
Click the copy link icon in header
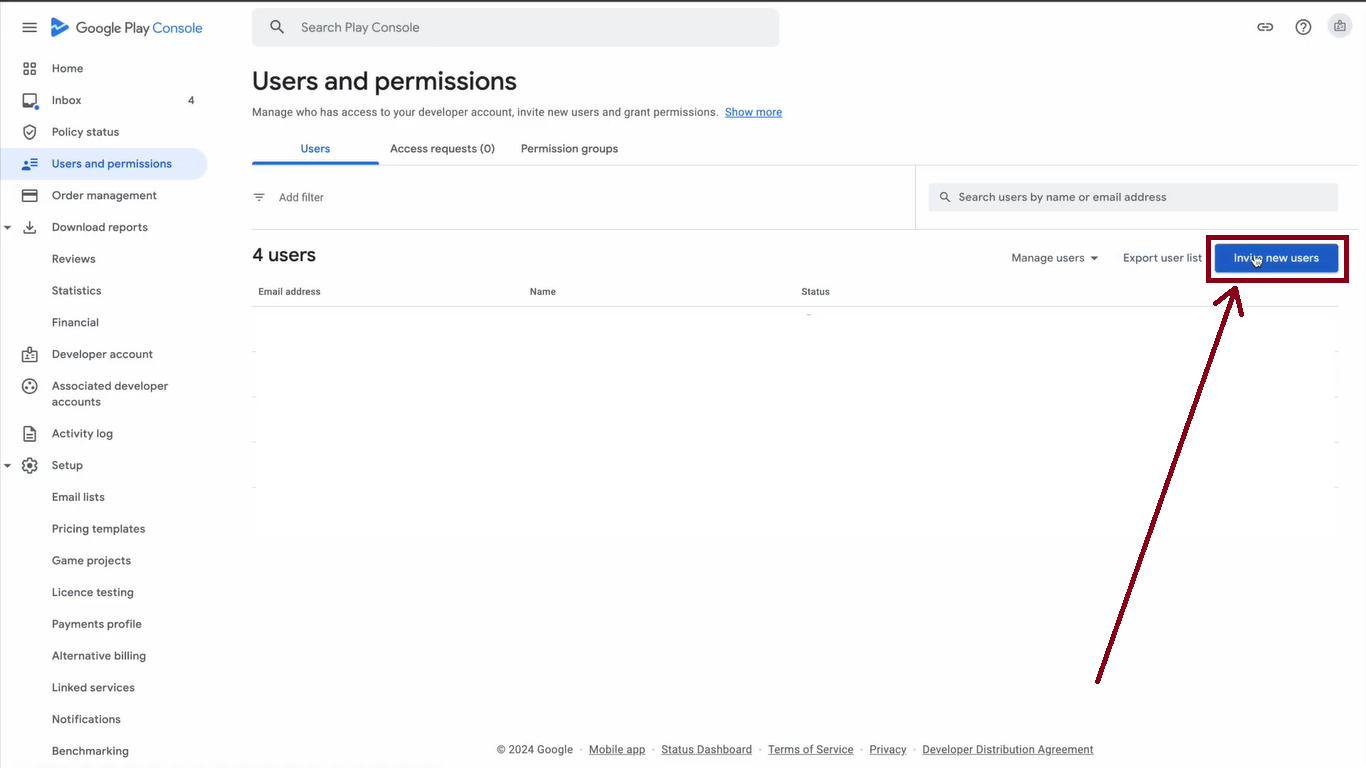pyautogui.click(x=1265, y=28)
